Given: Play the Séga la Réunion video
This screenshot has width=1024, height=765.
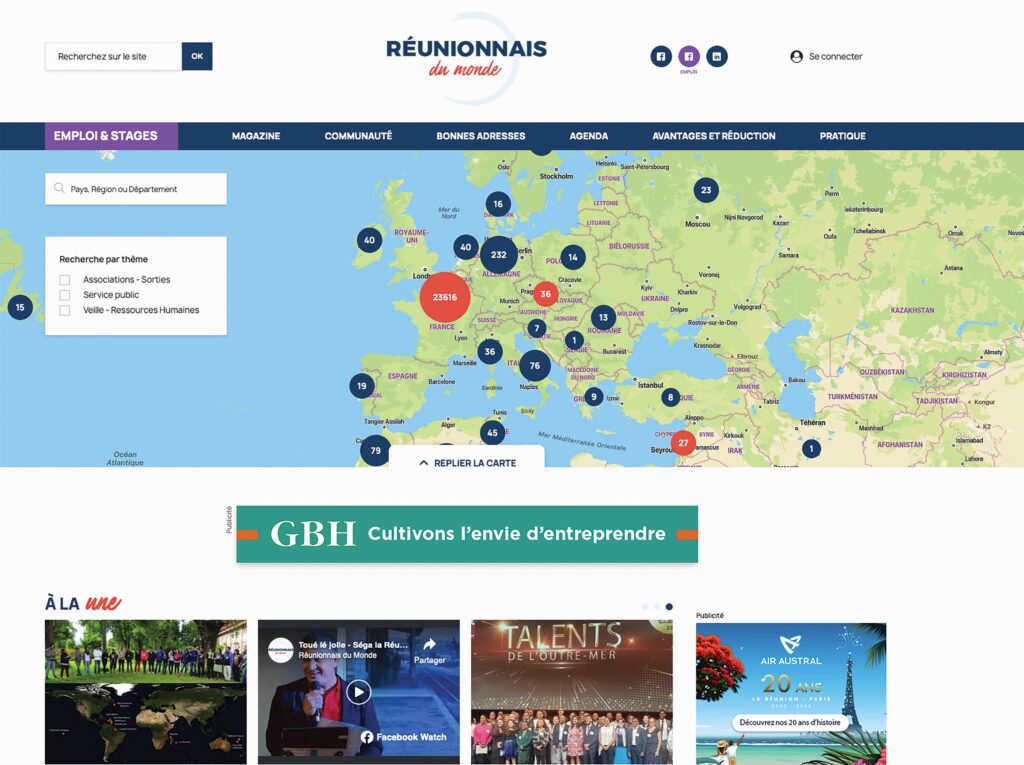Looking at the screenshot, I should 359,692.
